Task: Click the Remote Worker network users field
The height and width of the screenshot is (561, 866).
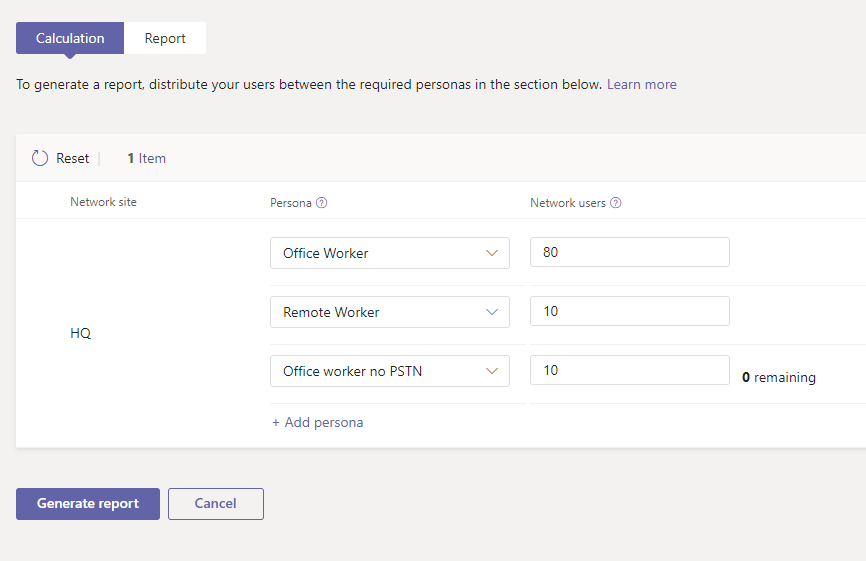Action: pos(629,311)
